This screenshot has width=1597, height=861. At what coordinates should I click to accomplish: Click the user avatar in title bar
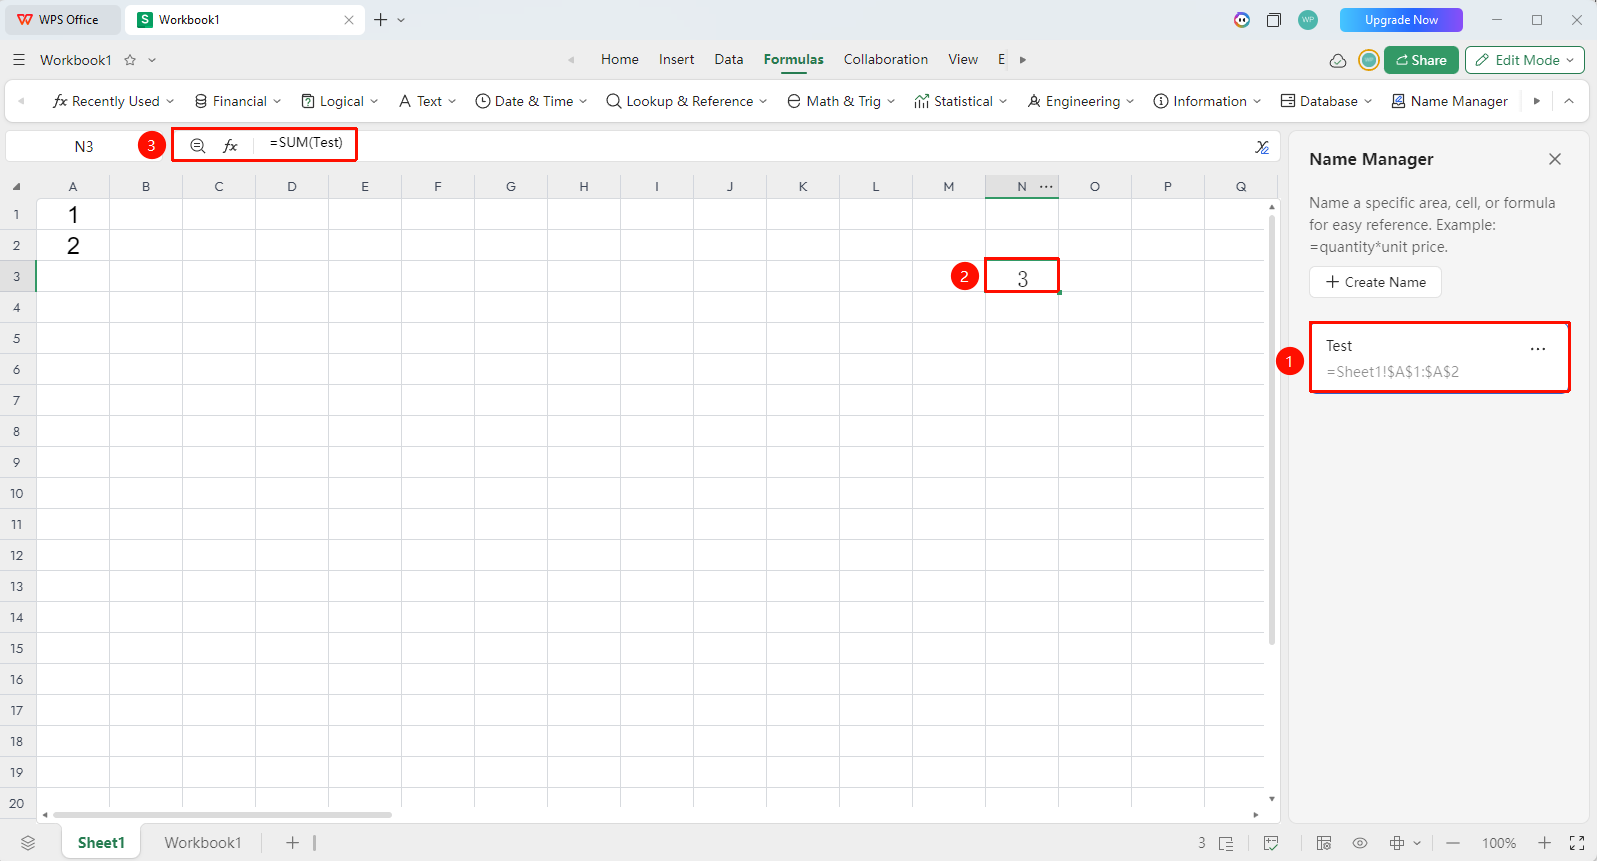1308,20
